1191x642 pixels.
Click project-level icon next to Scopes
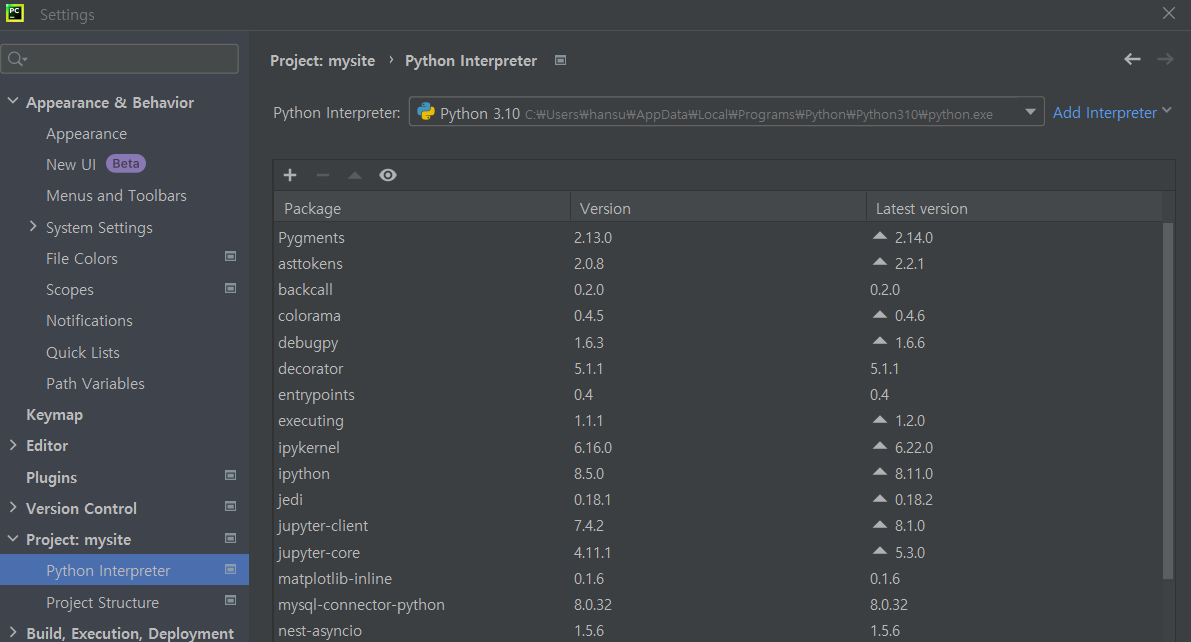pos(230,288)
